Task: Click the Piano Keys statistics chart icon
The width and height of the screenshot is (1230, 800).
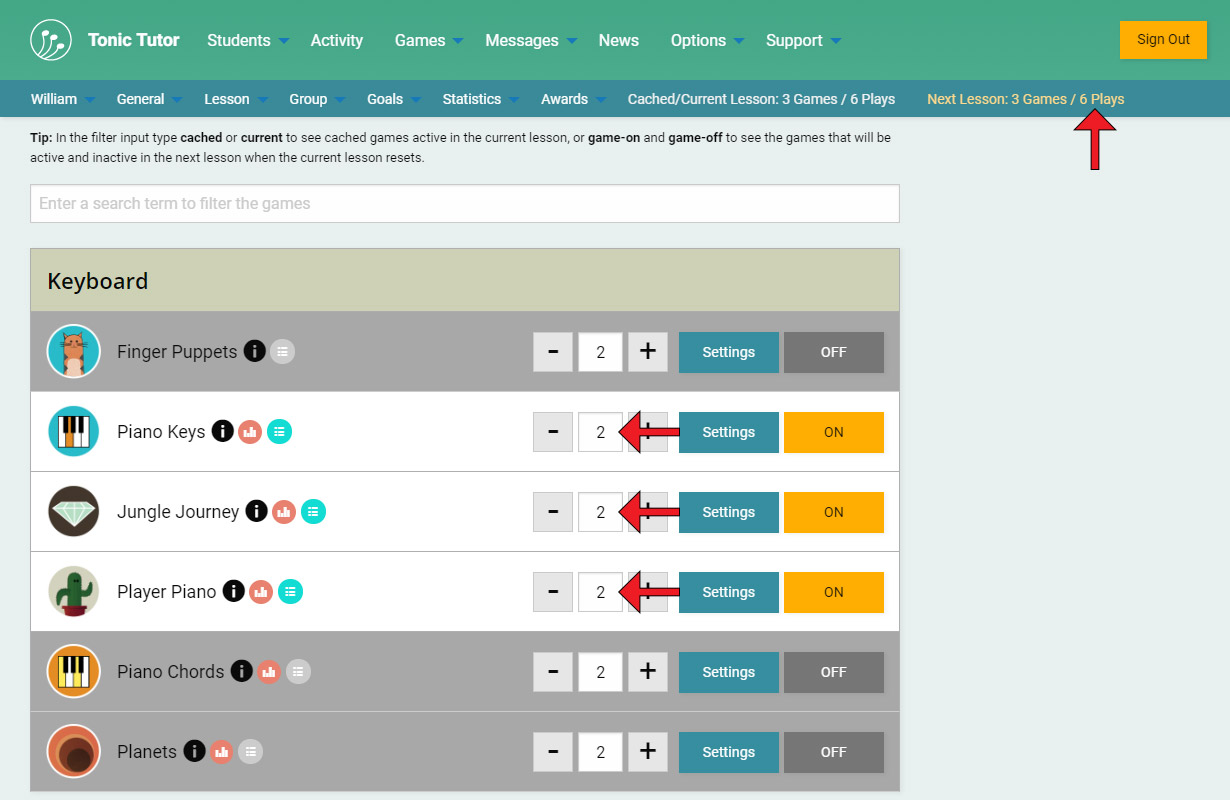Action: (250, 432)
